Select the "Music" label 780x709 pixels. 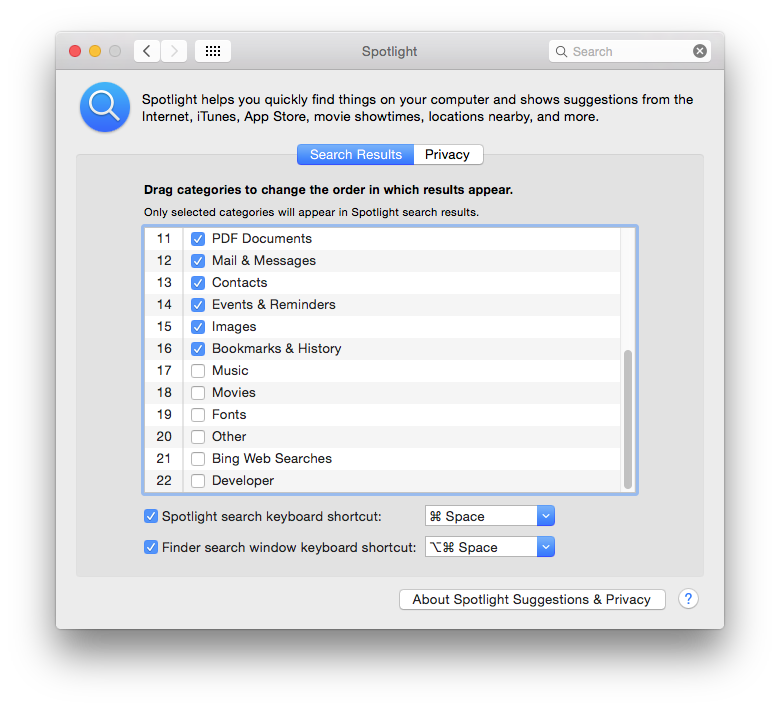pos(230,371)
